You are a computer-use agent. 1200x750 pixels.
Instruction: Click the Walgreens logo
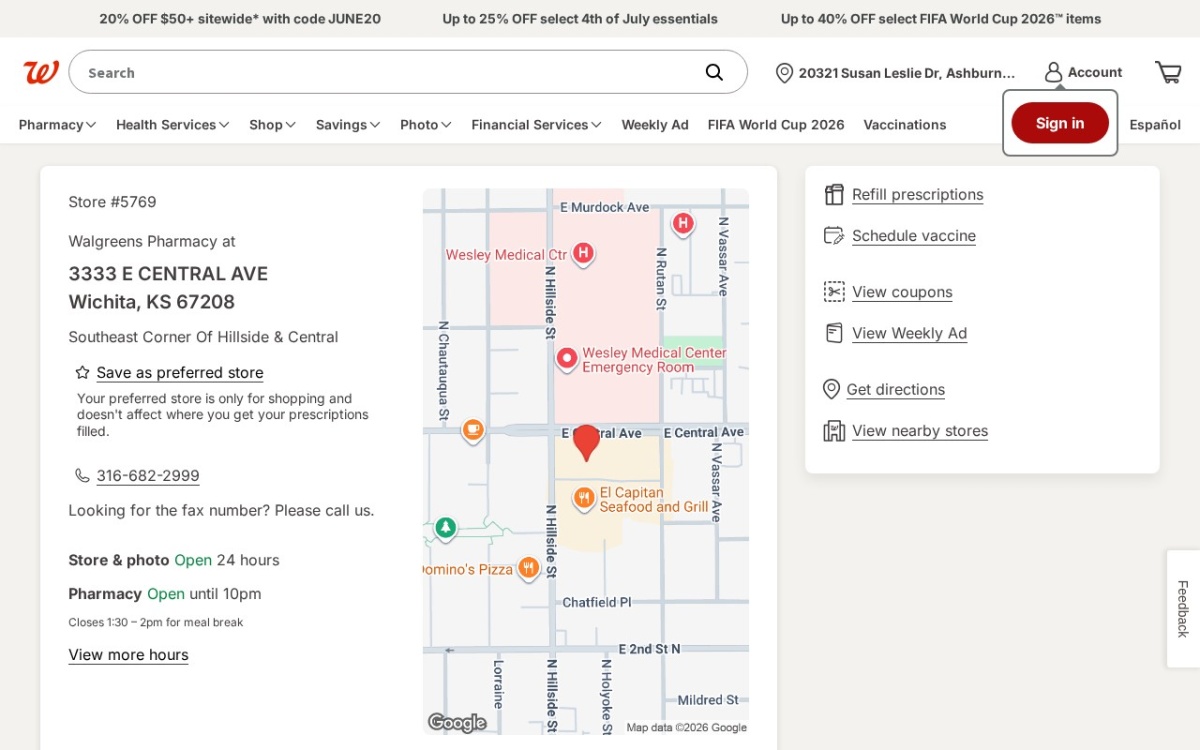coord(41,72)
